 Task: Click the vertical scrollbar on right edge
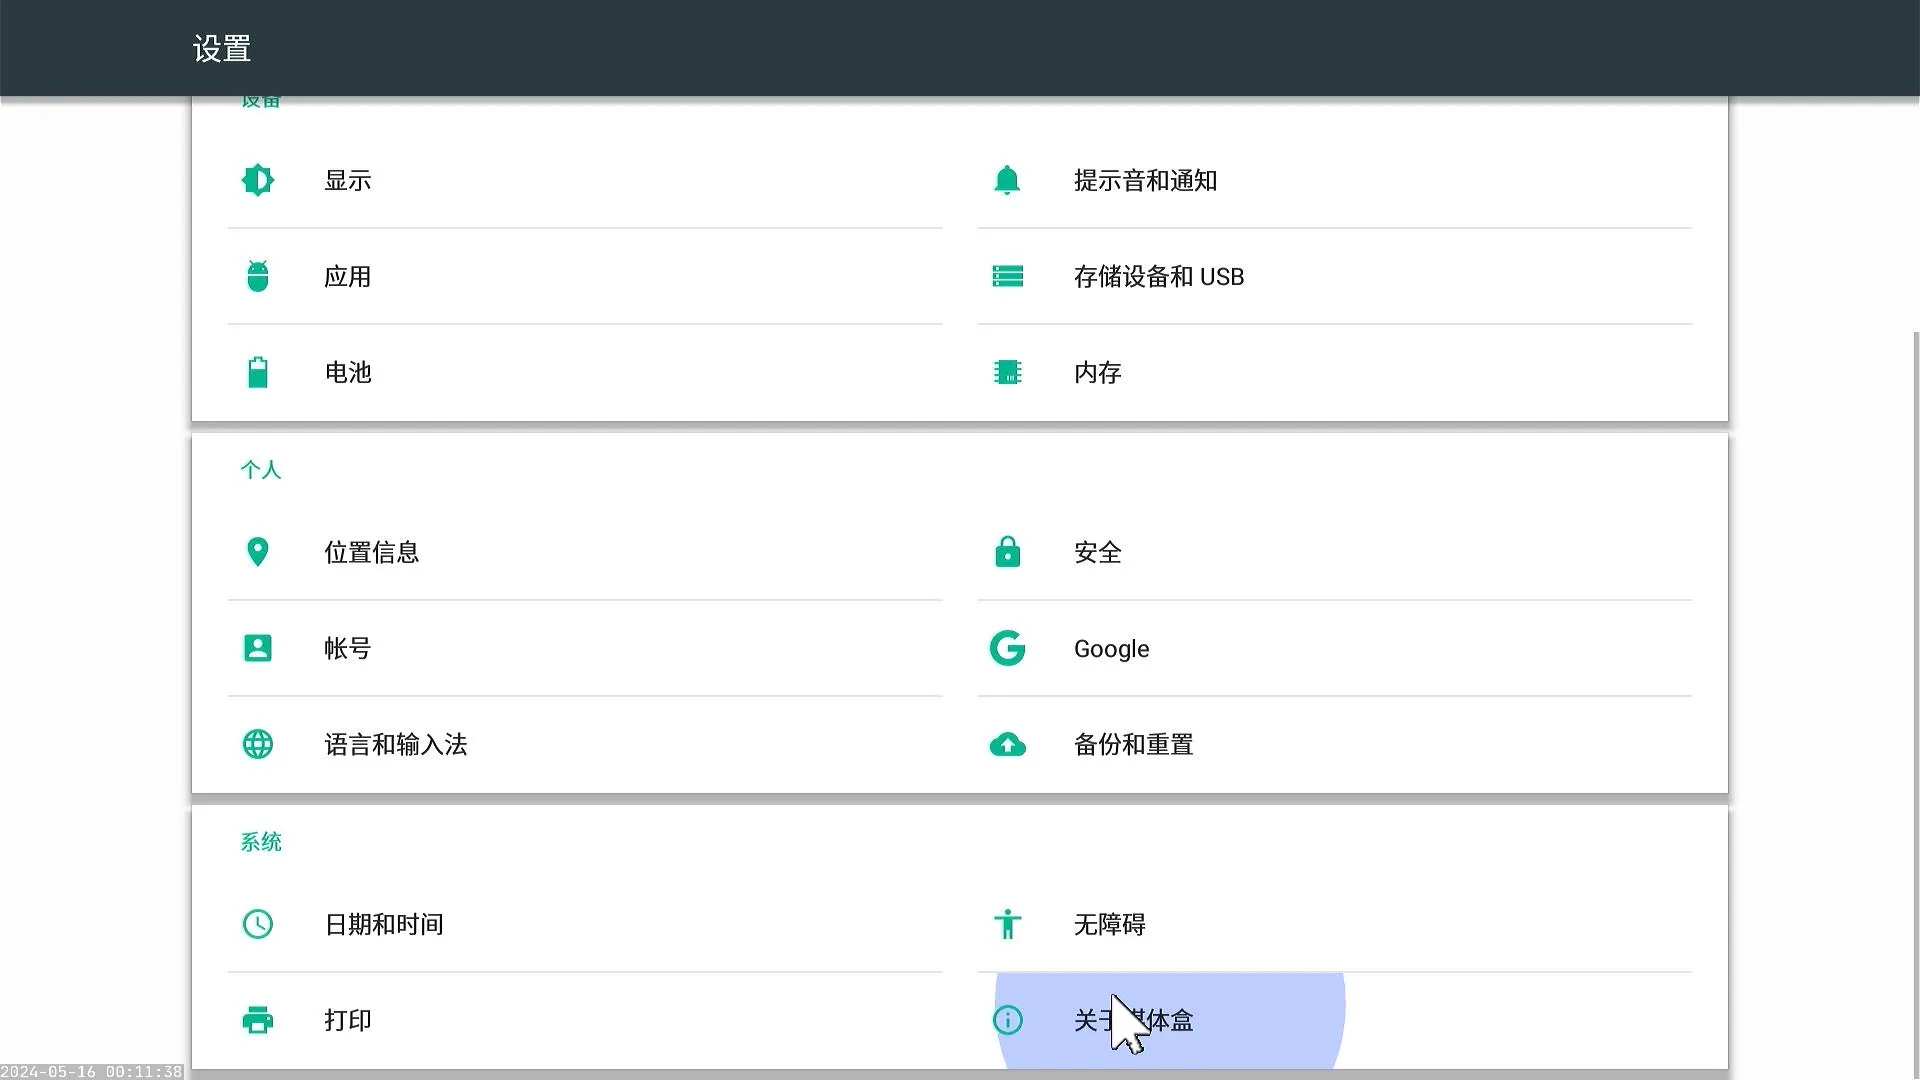click(x=1915, y=700)
